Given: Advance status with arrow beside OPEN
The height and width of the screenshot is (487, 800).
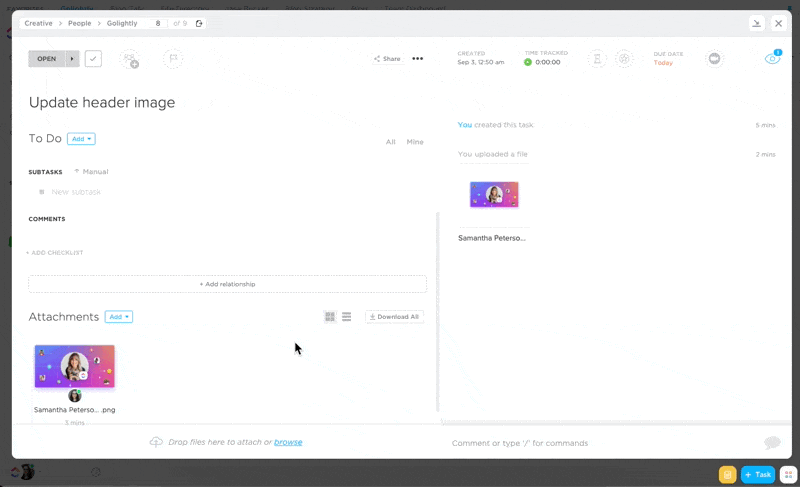Looking at the screenshot, I should coord(72,59).
